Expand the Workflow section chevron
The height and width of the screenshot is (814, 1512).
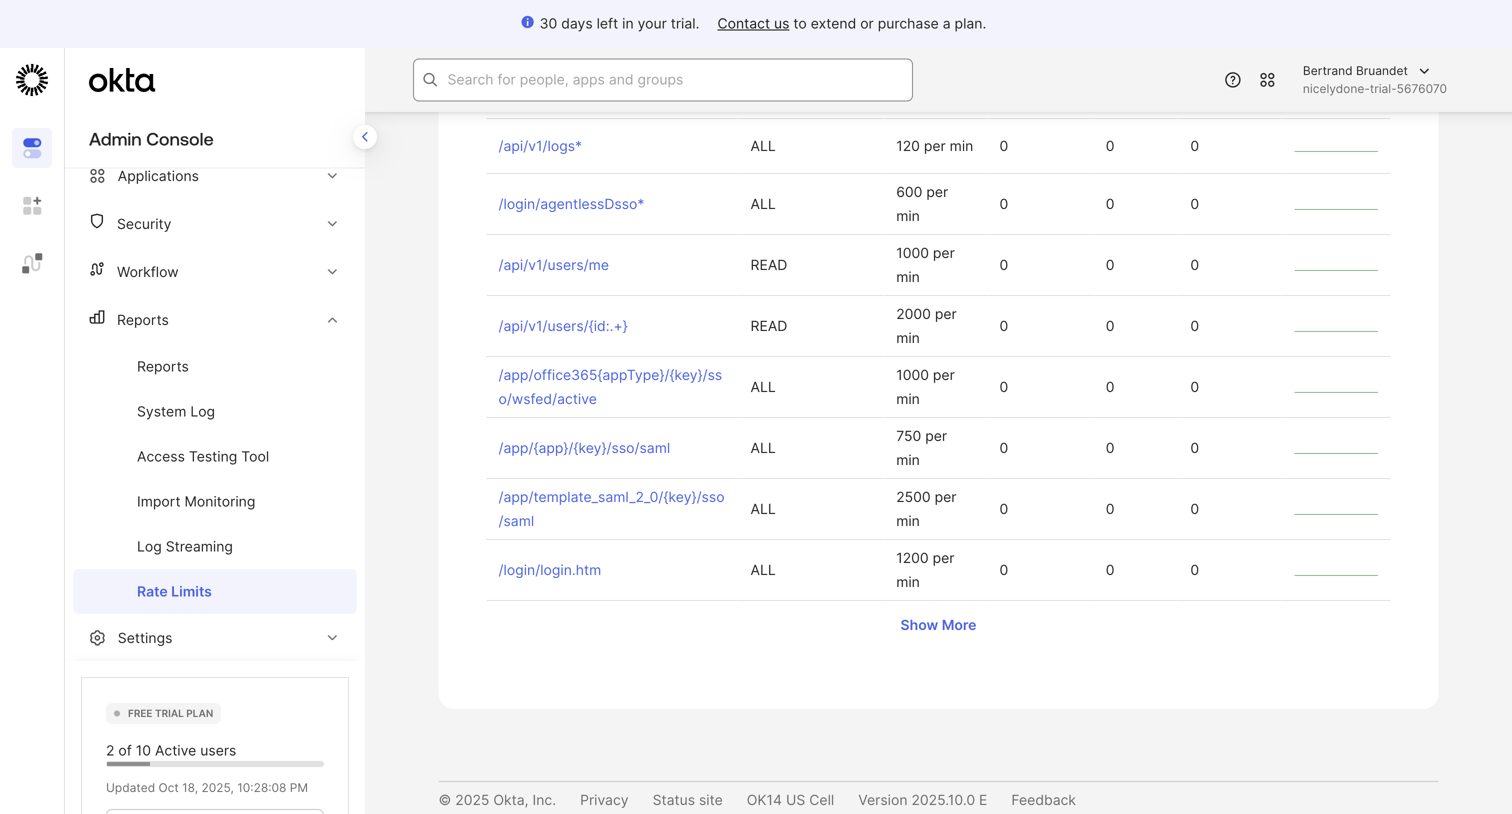(x=332, y=272)
